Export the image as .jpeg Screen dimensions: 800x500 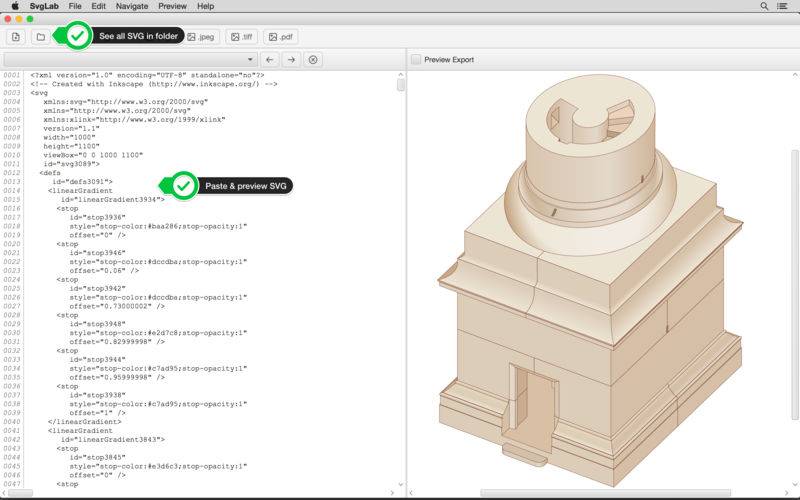[201, 37]
